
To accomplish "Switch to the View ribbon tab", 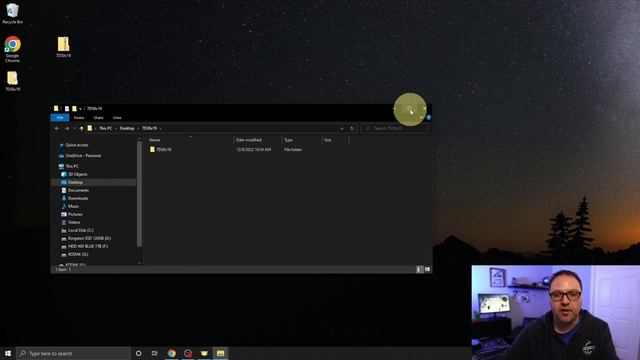I will (x=117, y=118).
